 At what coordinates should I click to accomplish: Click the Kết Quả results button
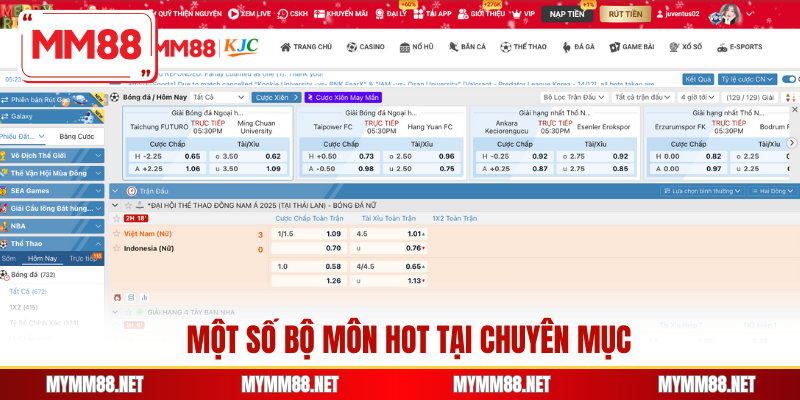click(698, 79)
